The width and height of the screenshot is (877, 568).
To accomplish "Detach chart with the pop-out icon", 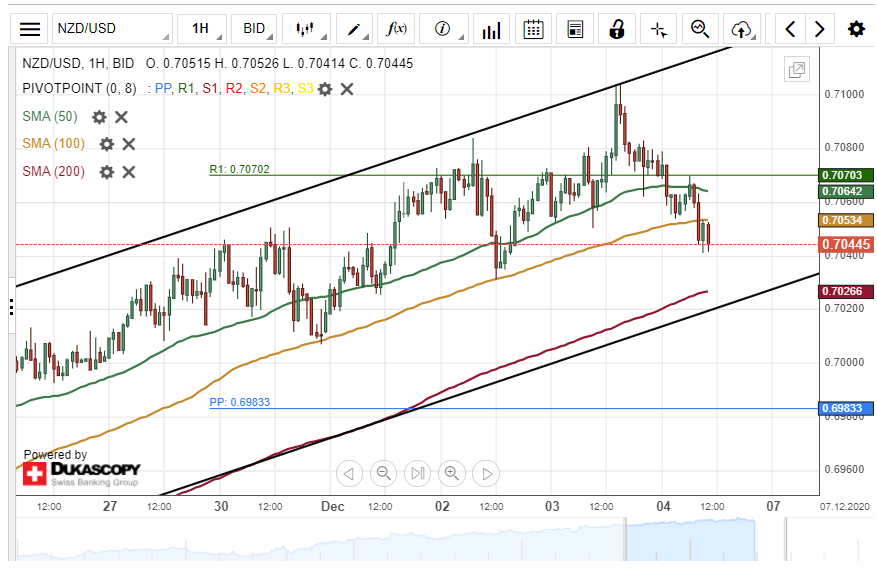I will [x=796, y=70].
